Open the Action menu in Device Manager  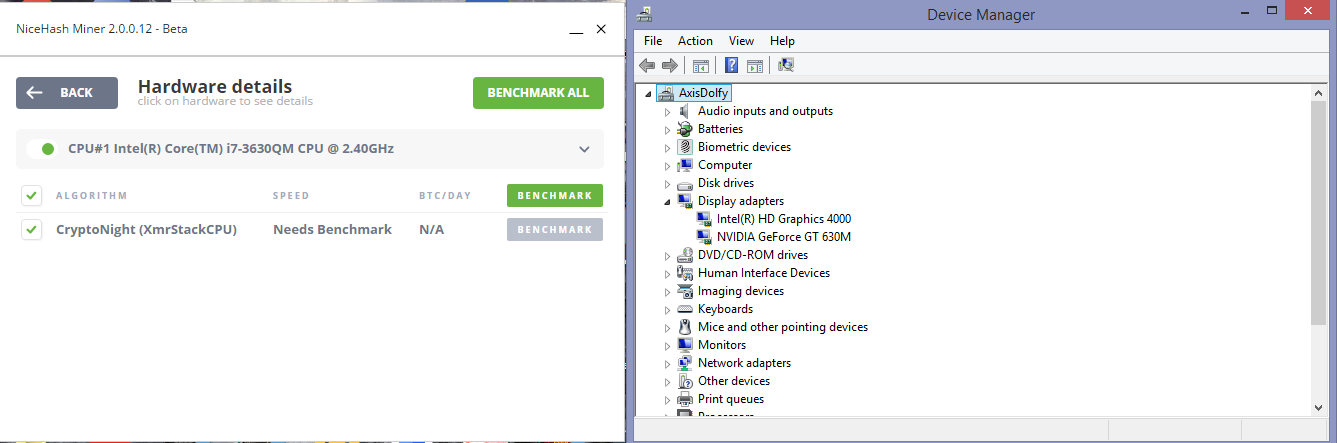coord(695,41)
